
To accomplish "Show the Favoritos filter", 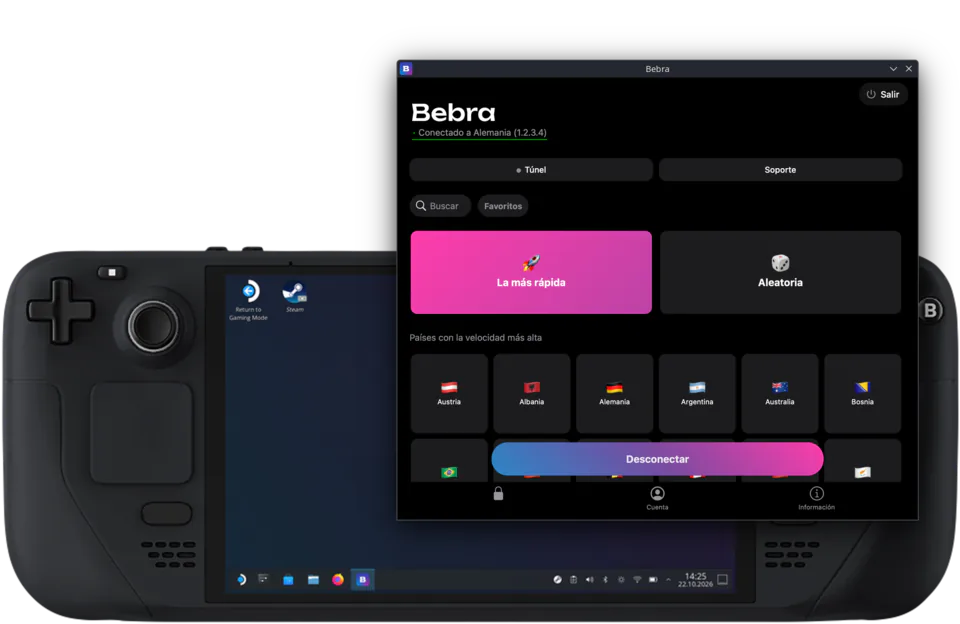I will pyautogui.click(x=503, y=206).
